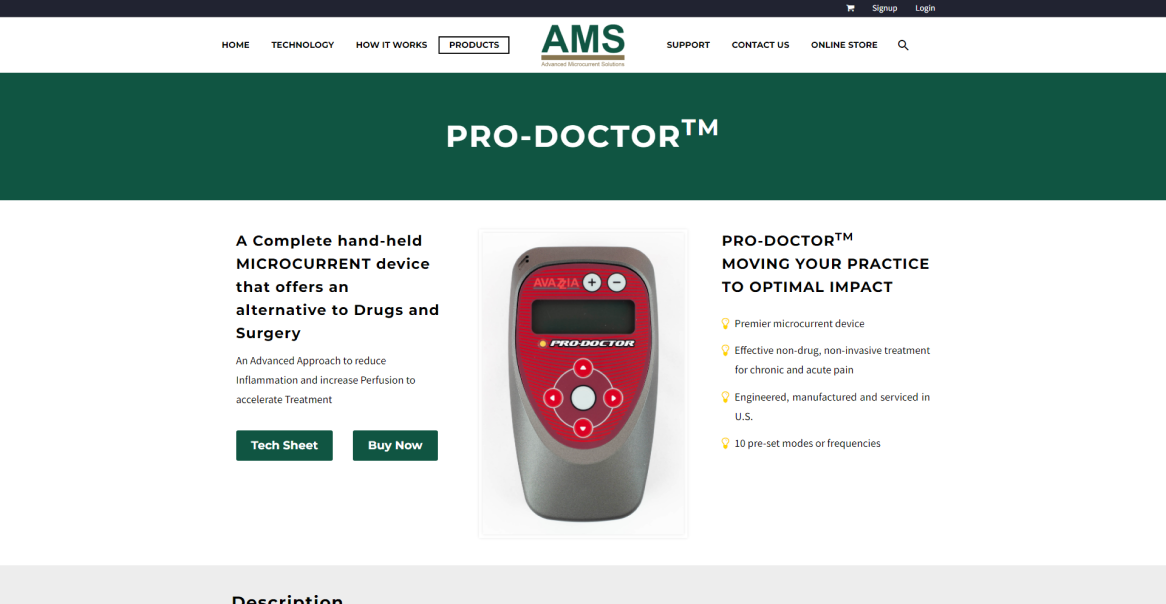Open Contact Us page
The width and height of the screenshot is (1166, 604).
pyautogui.click(x=760, y=45)
